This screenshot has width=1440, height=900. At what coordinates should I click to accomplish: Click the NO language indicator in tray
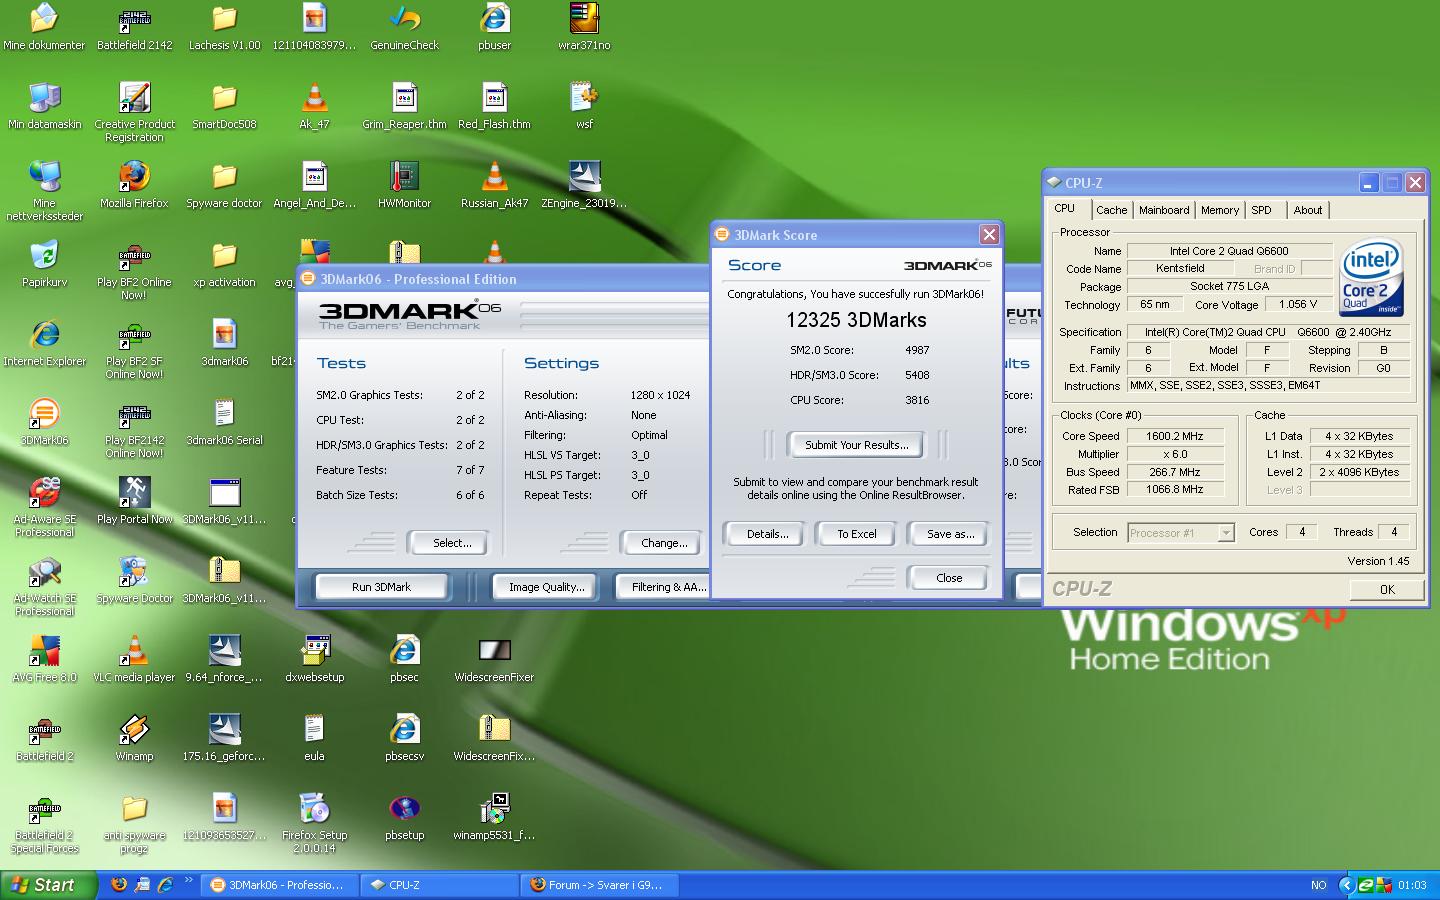coord(1318,885)
